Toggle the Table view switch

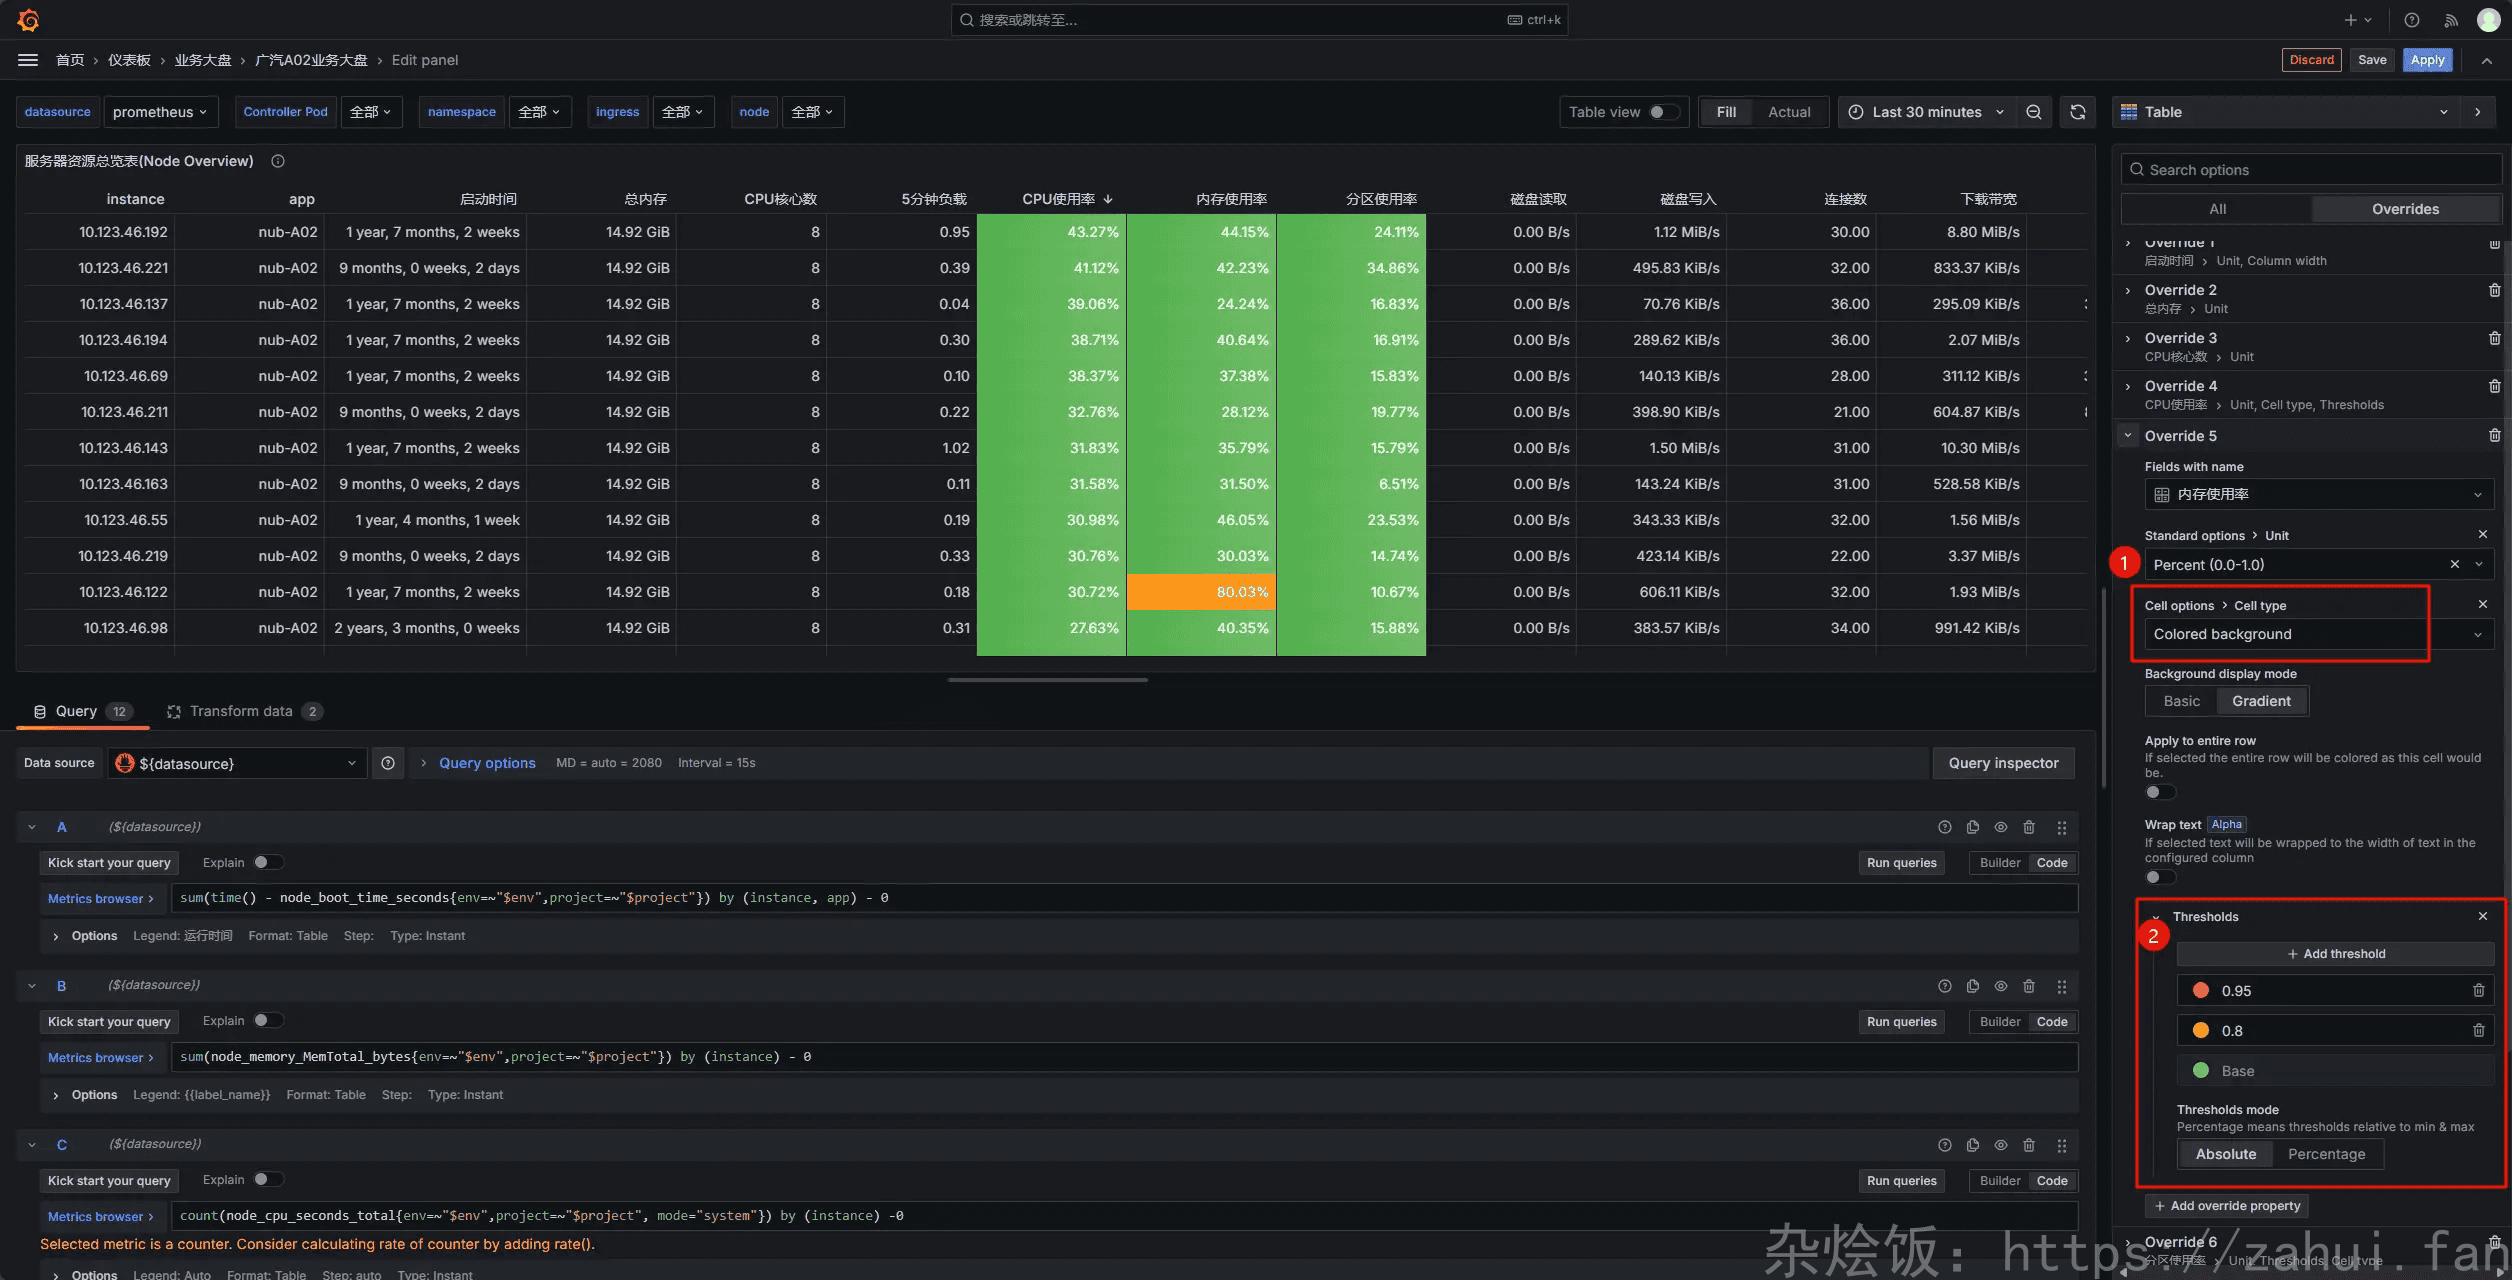tap(1663, 112)
